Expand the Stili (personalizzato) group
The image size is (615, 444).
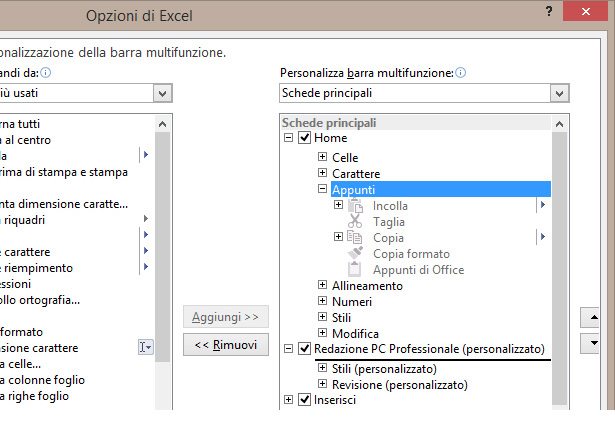point(322,369)
